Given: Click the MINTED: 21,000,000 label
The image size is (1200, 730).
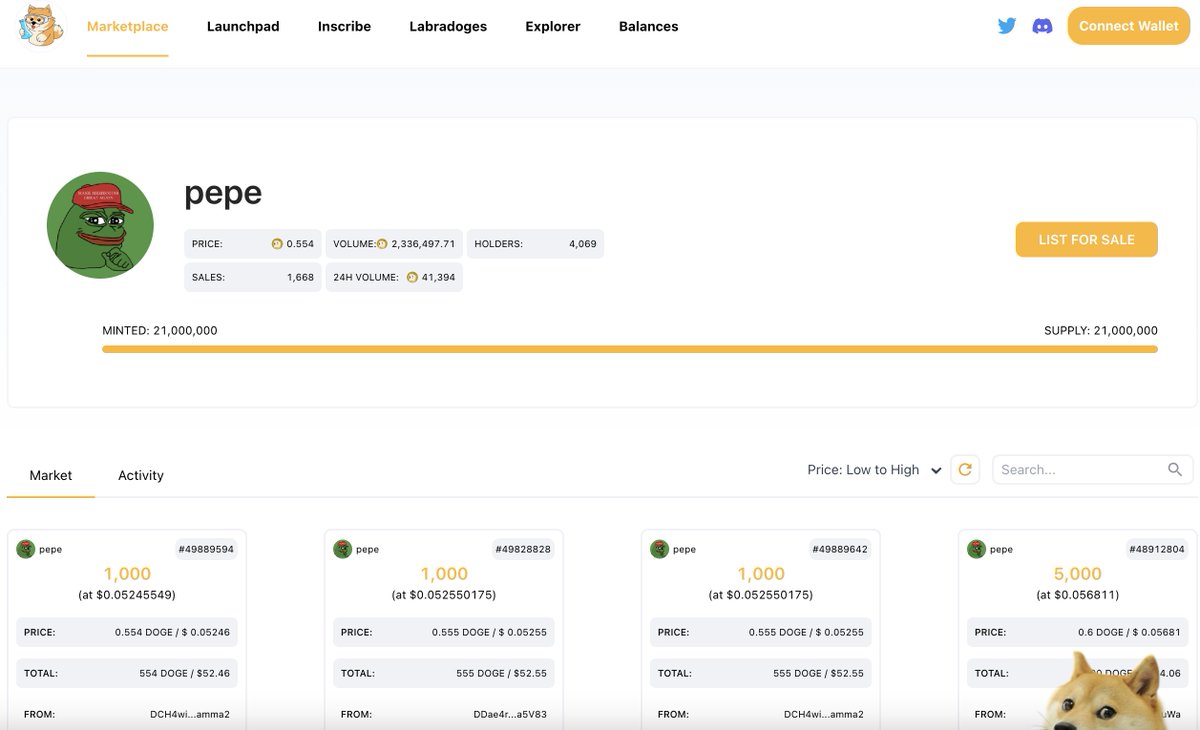Looking at the screenshot, I should point(160,331).
